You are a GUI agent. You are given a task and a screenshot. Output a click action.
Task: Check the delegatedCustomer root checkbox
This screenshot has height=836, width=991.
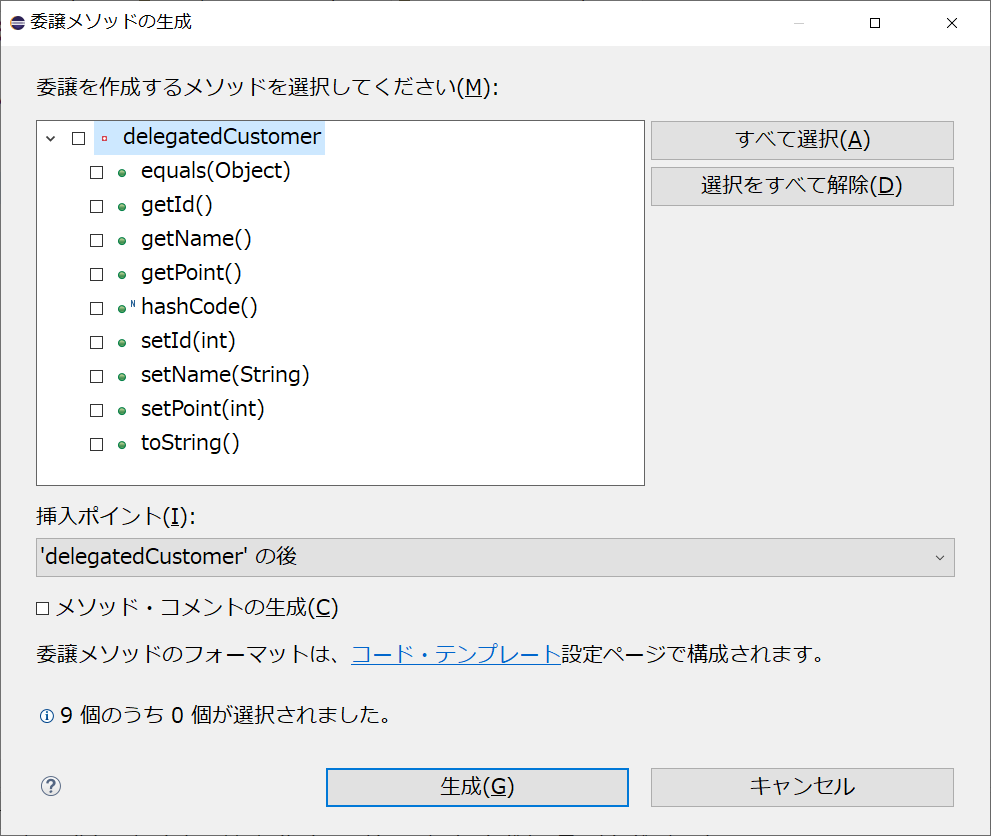tap(77, 138)
